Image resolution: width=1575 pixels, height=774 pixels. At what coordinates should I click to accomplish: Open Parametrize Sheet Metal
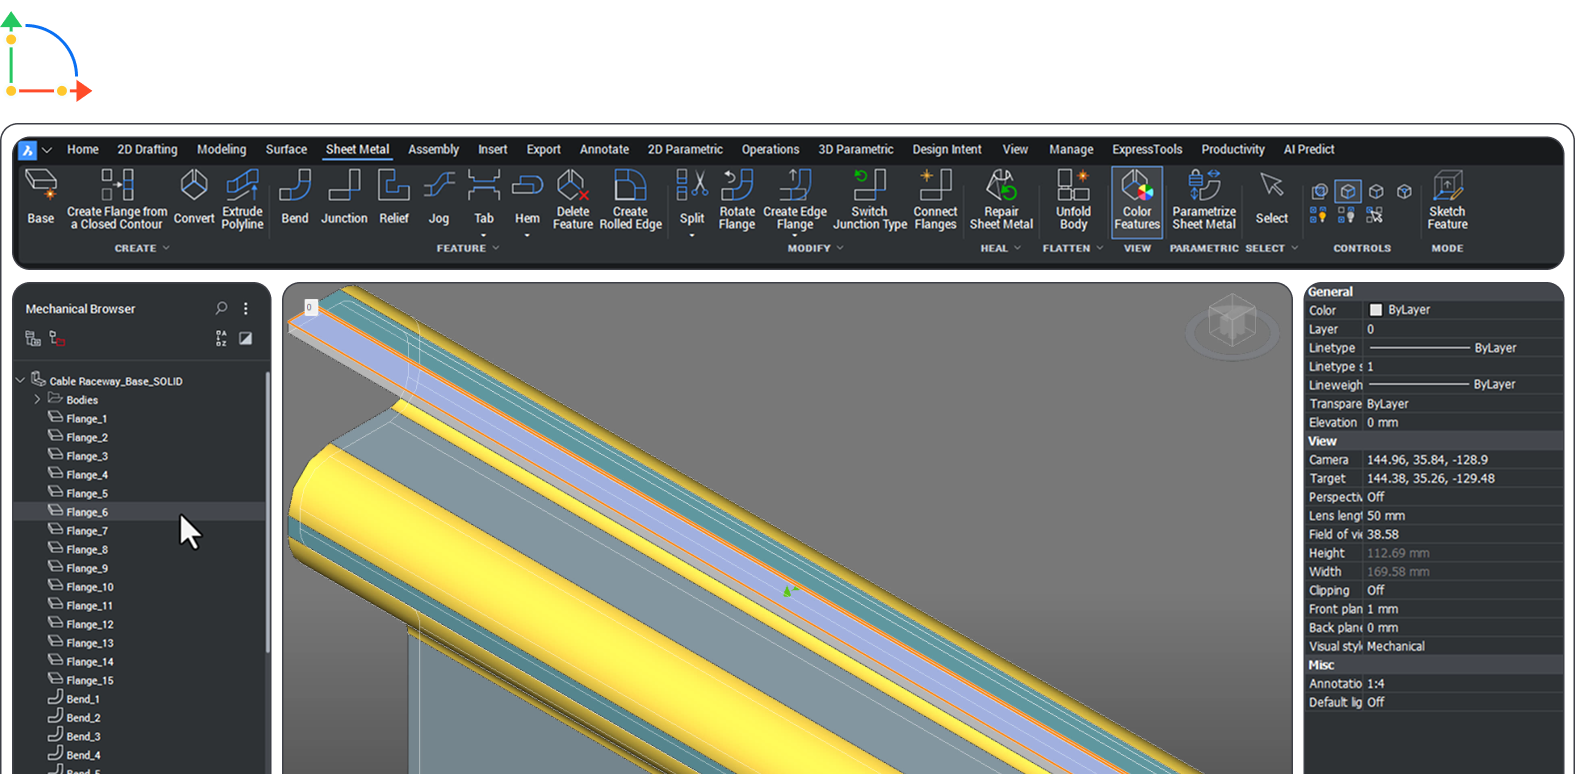(x=1204, y=198)
